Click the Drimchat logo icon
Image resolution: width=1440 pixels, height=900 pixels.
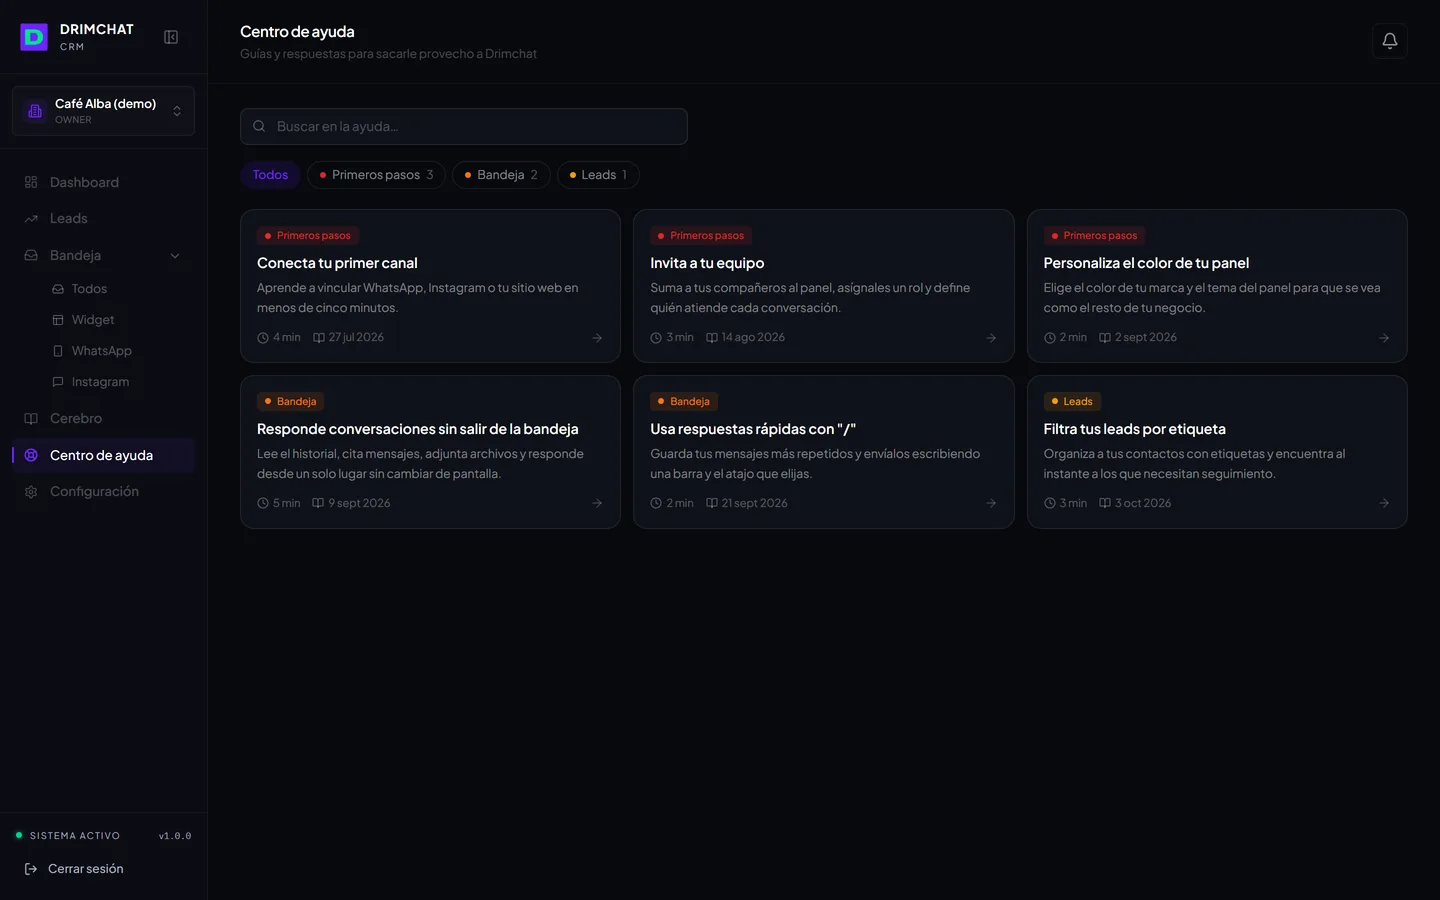click(34, 37)
